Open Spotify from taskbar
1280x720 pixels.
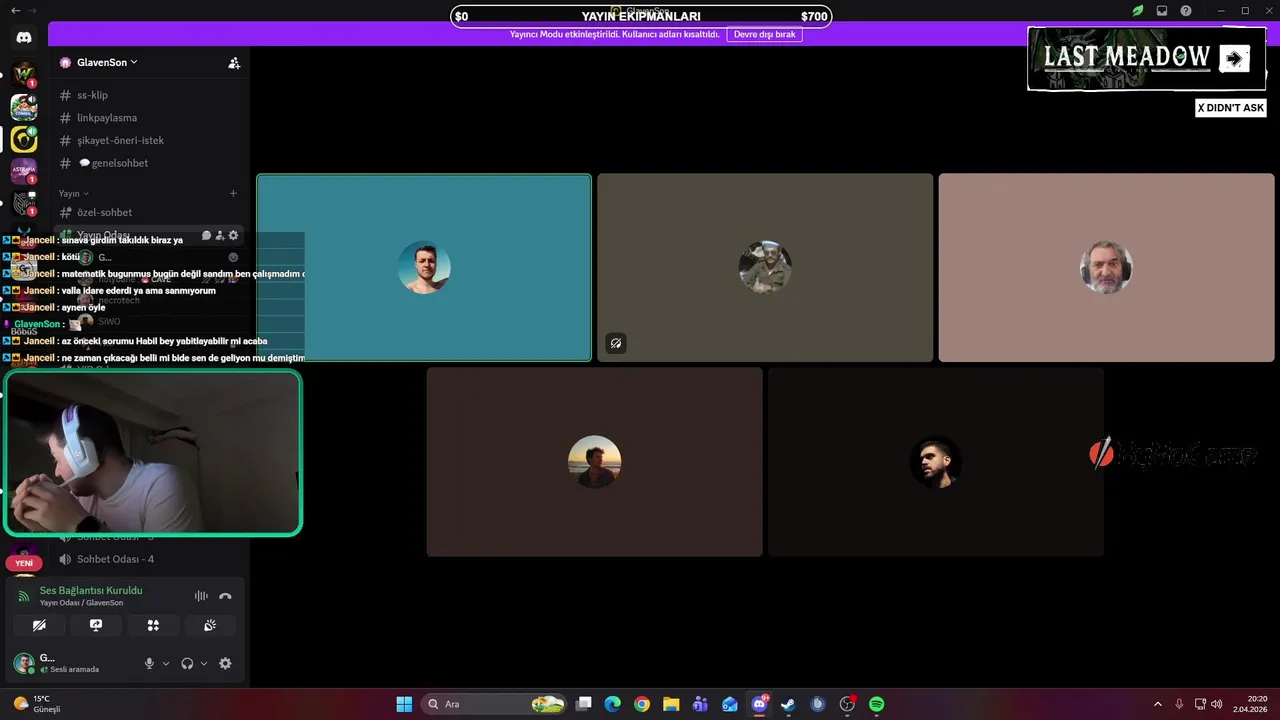tap(877, 704)
